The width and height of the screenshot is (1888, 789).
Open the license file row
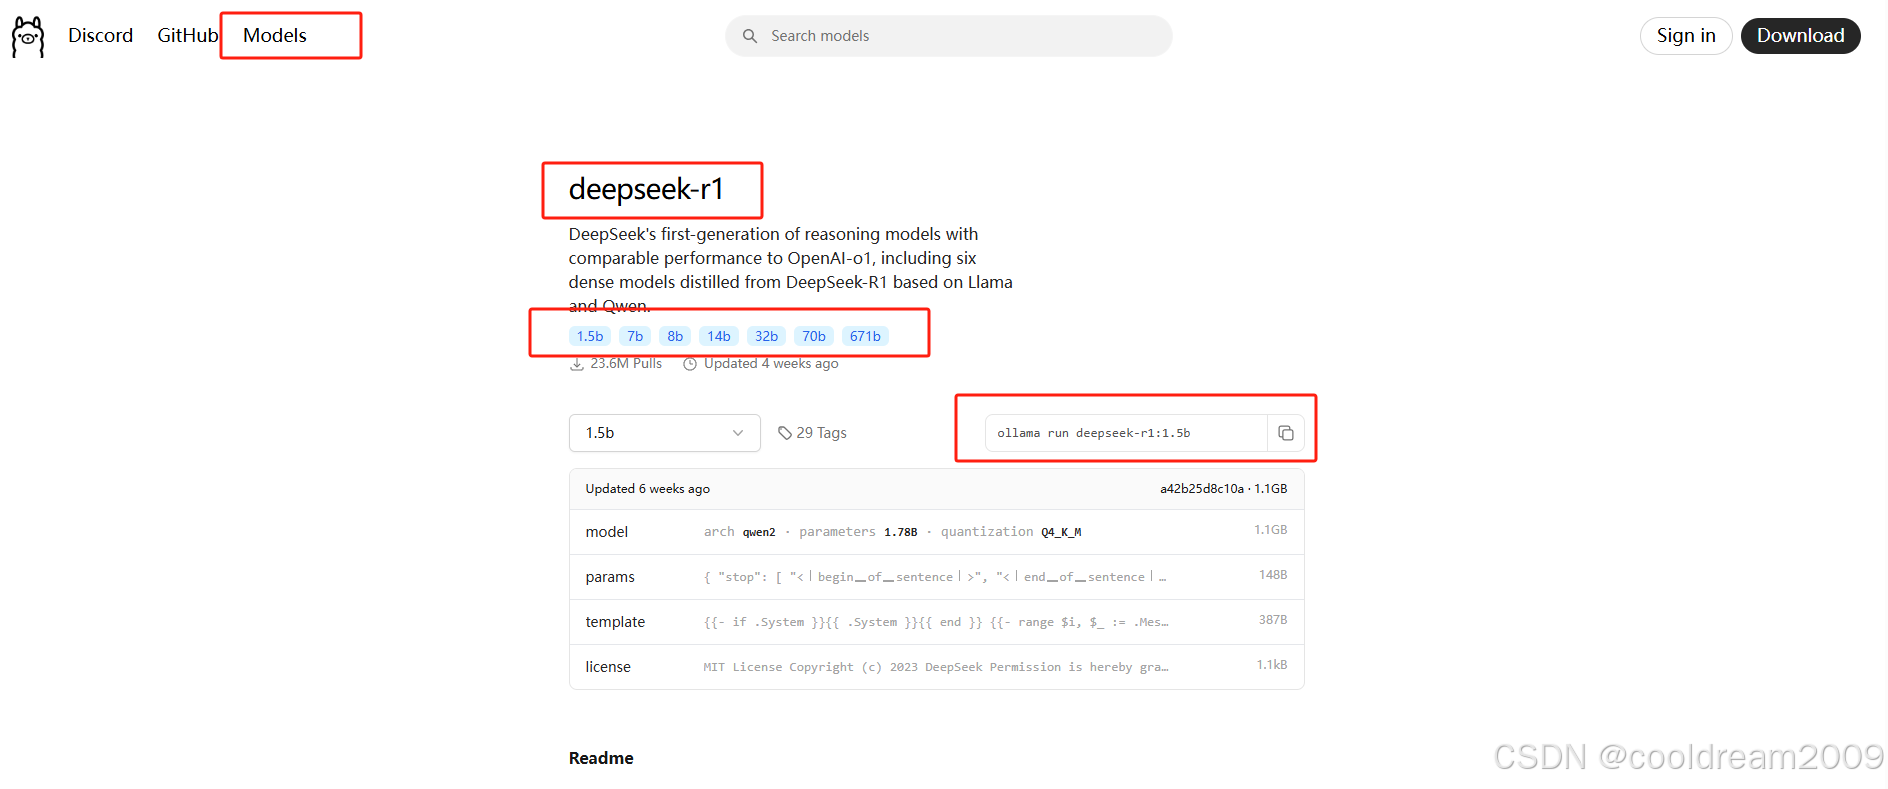tap(936, 667)
